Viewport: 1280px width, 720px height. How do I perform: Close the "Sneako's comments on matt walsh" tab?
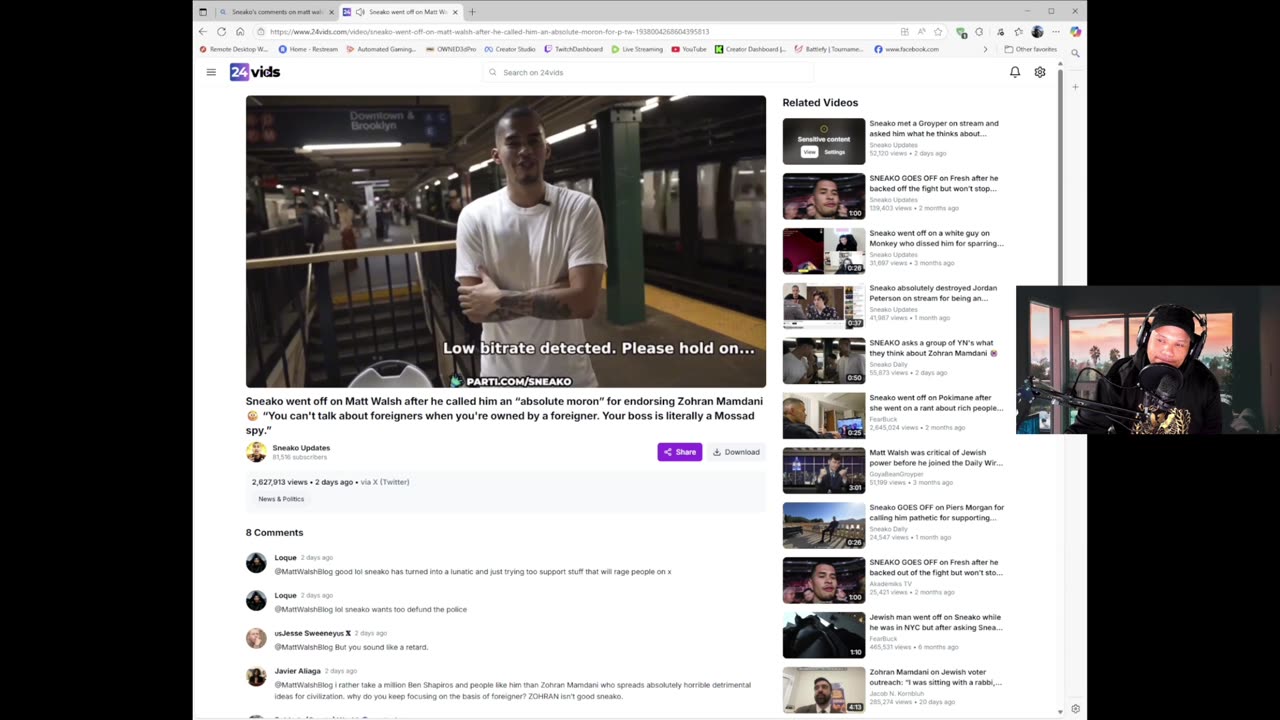[x=331, y=12]
